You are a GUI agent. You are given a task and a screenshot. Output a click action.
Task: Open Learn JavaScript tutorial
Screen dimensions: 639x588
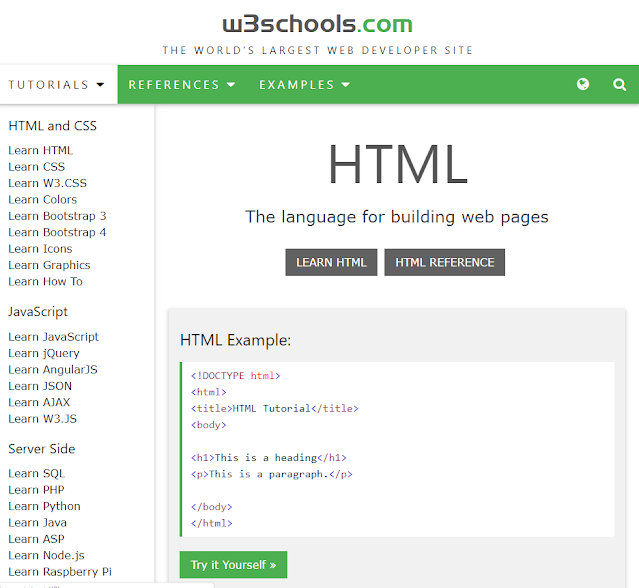click(x=53, y=337)
